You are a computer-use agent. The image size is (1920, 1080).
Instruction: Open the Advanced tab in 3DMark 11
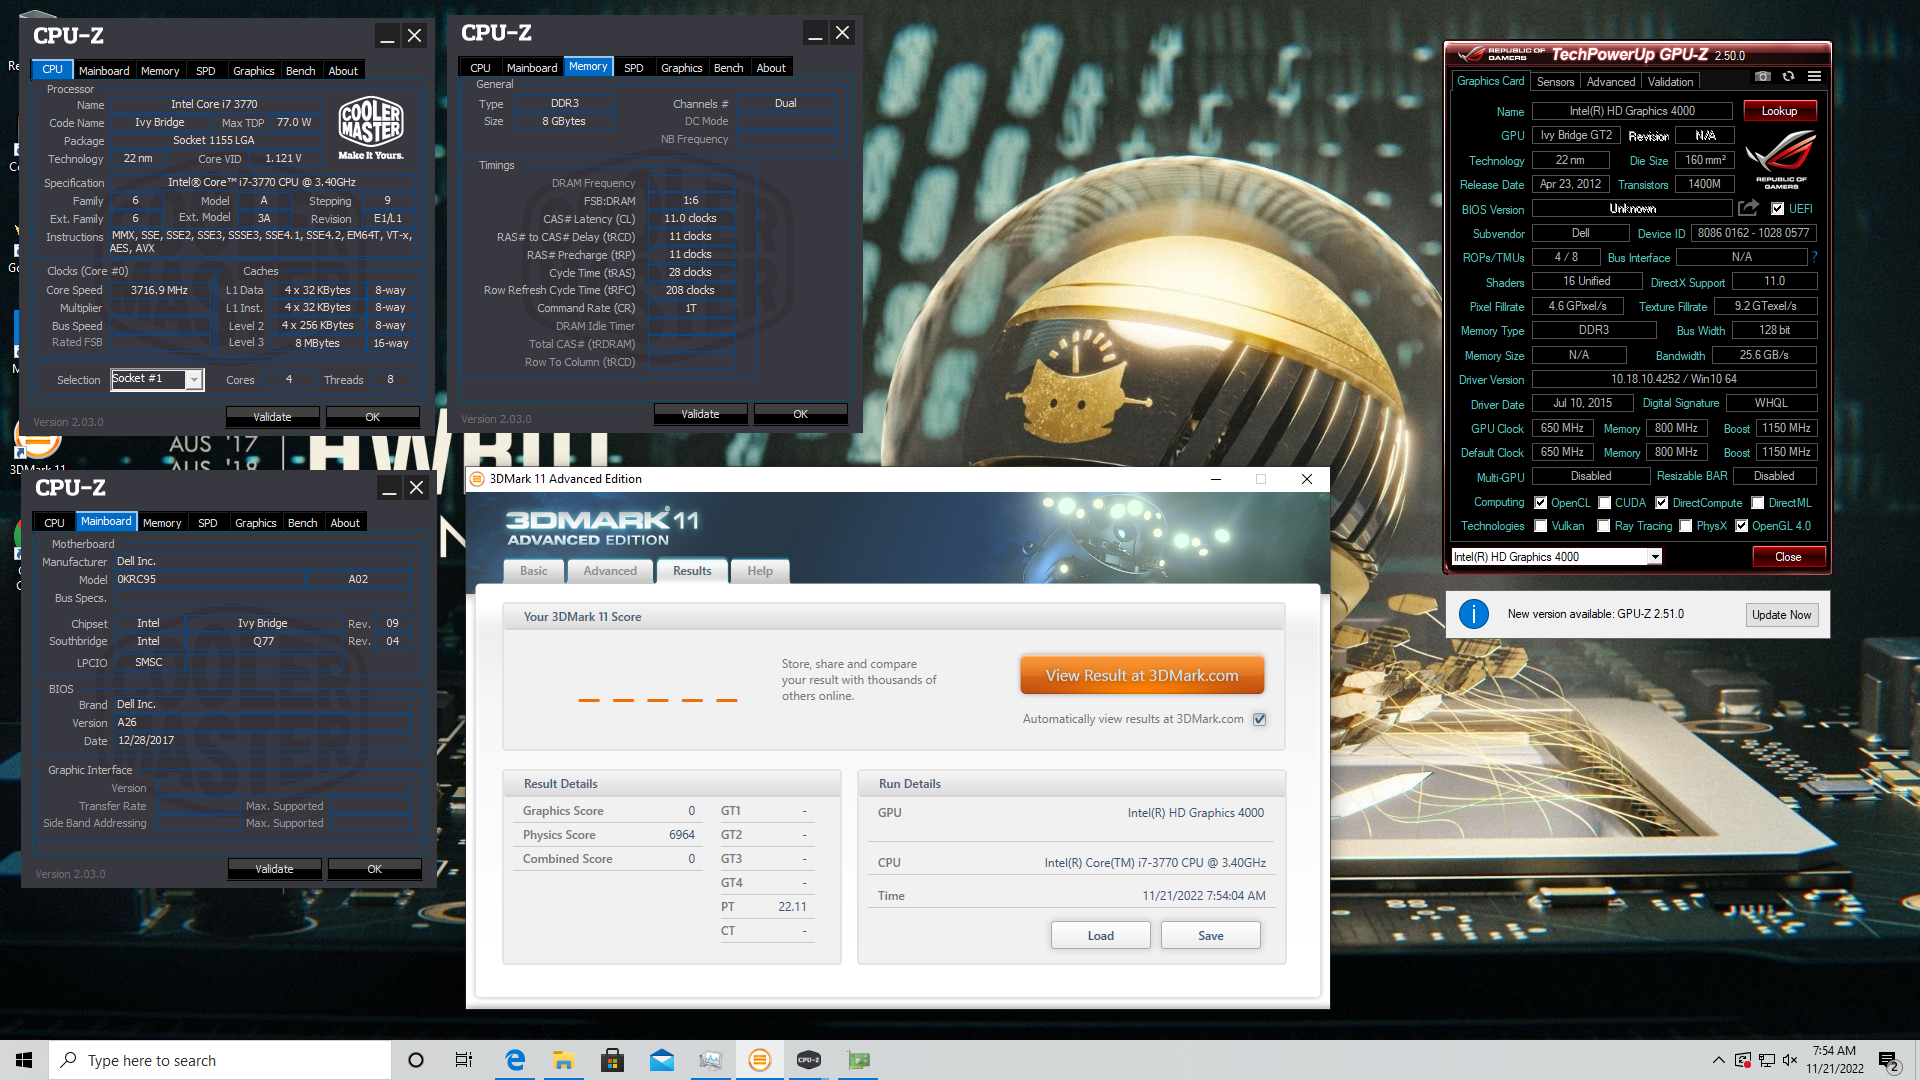pyautogui.click(x=610, y=571)
